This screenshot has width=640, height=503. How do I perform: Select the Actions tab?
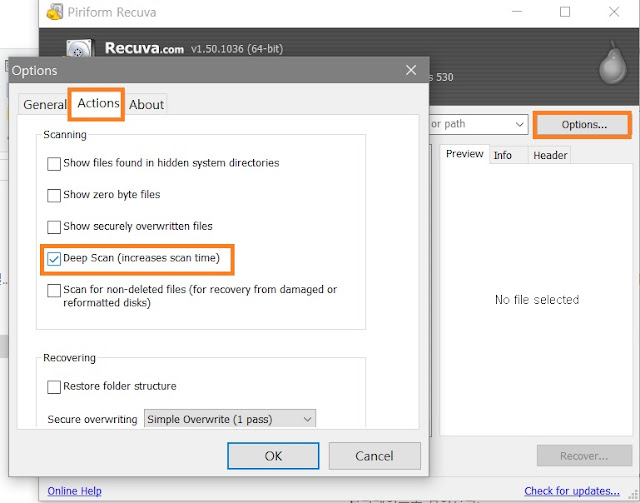[98, 103]
